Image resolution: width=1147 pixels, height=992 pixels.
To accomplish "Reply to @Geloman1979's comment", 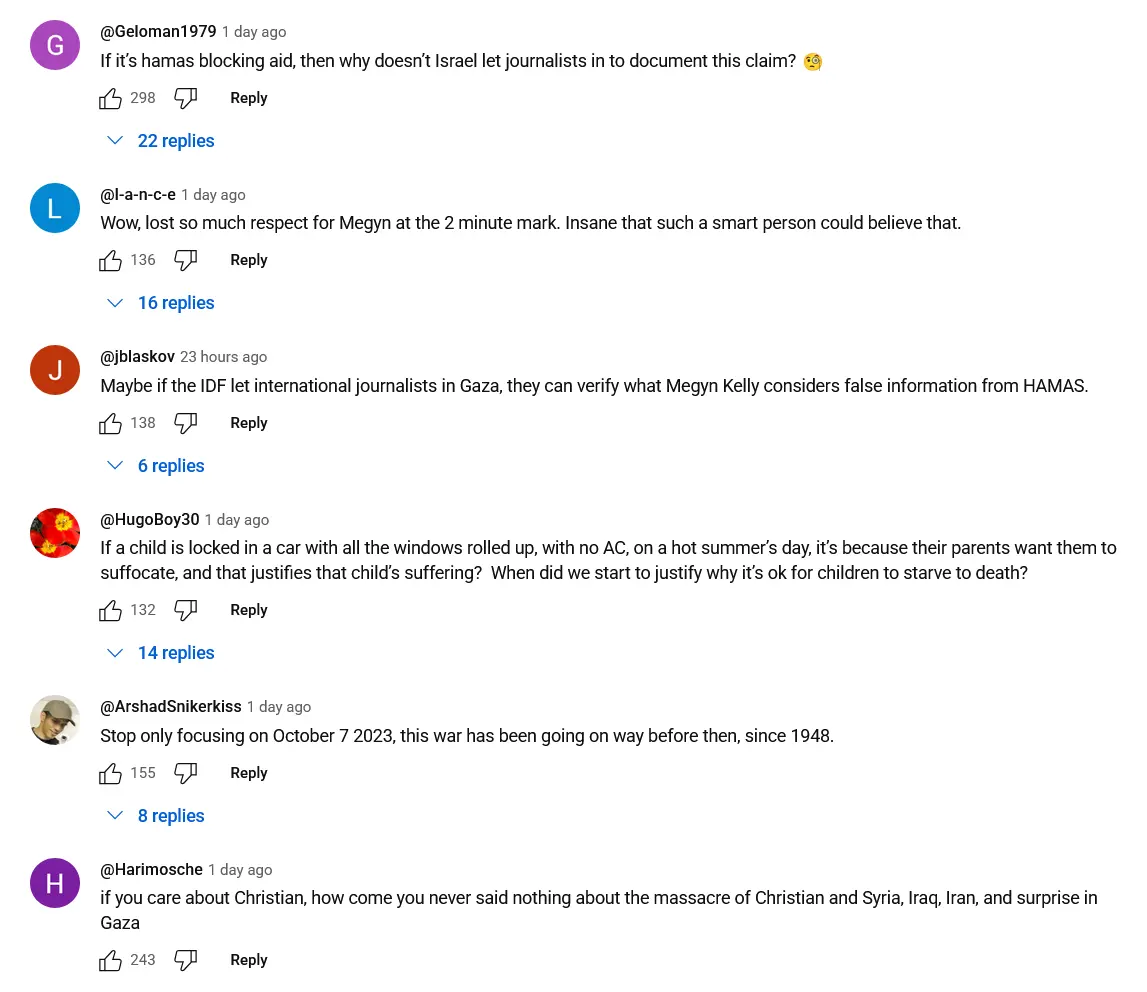I will coord(249,98).
